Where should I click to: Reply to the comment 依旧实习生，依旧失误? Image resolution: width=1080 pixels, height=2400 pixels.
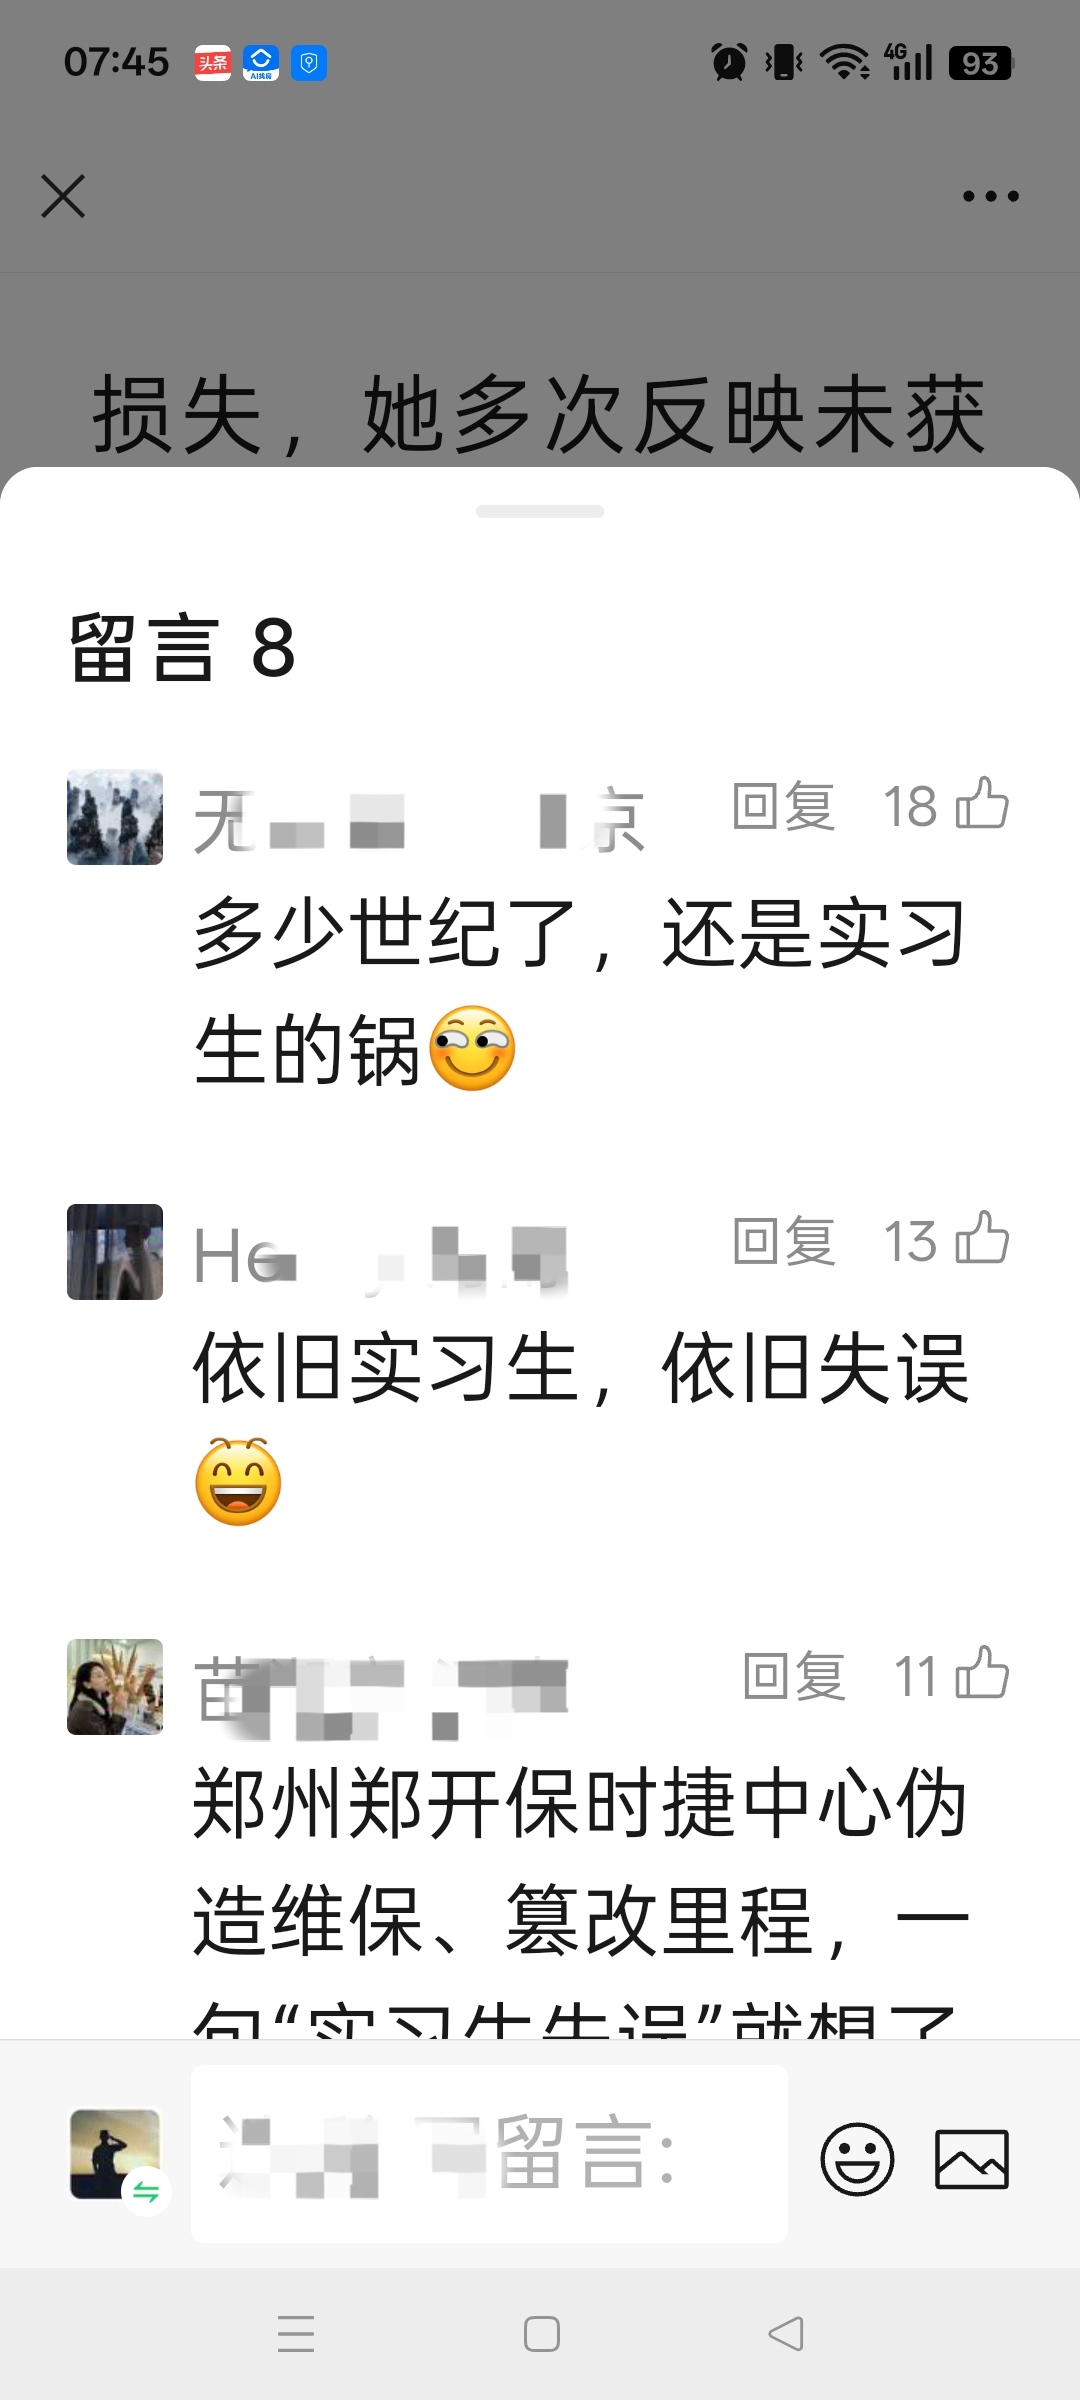[783, 1241]
